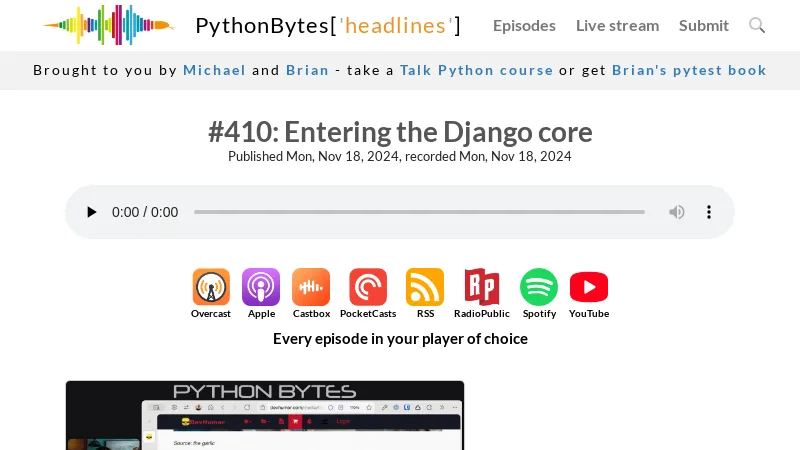Open the RadioPublic player icon

[x=482, y=287]
